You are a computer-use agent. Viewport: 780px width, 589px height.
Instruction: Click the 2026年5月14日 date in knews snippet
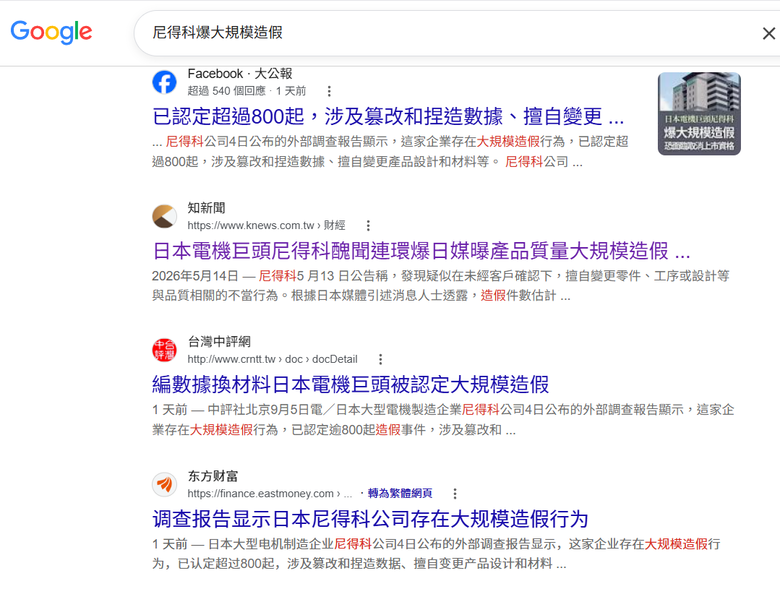point(195,276)
